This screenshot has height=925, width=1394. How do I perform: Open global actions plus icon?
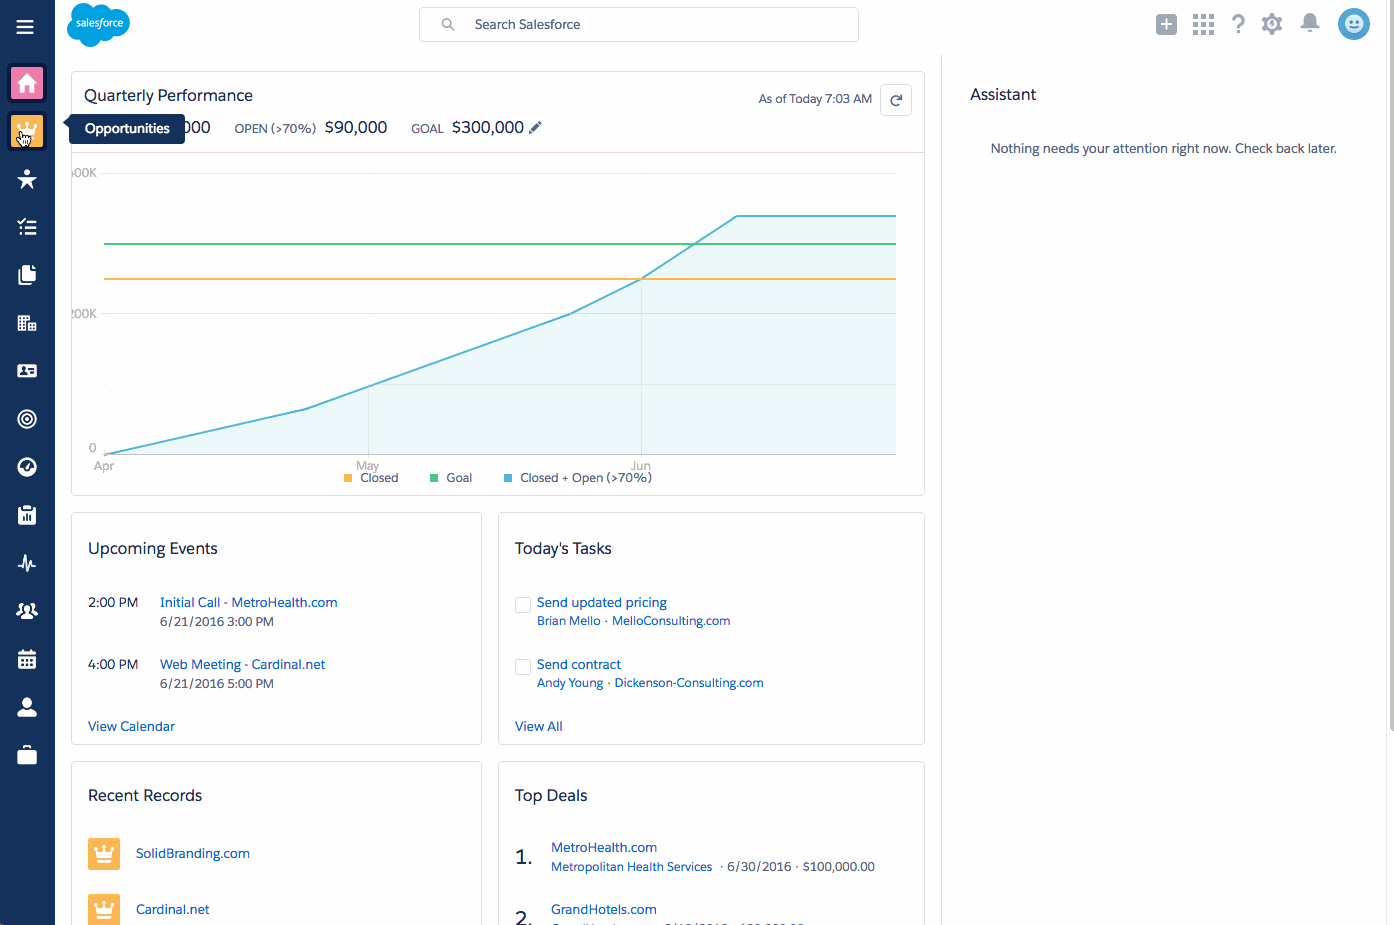click(x=1166, y=24)
